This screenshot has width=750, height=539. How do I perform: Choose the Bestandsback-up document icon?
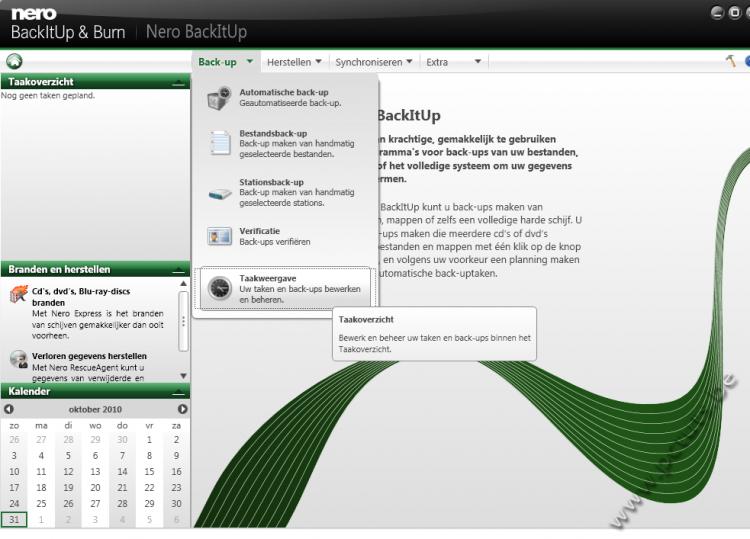[219, 143]
